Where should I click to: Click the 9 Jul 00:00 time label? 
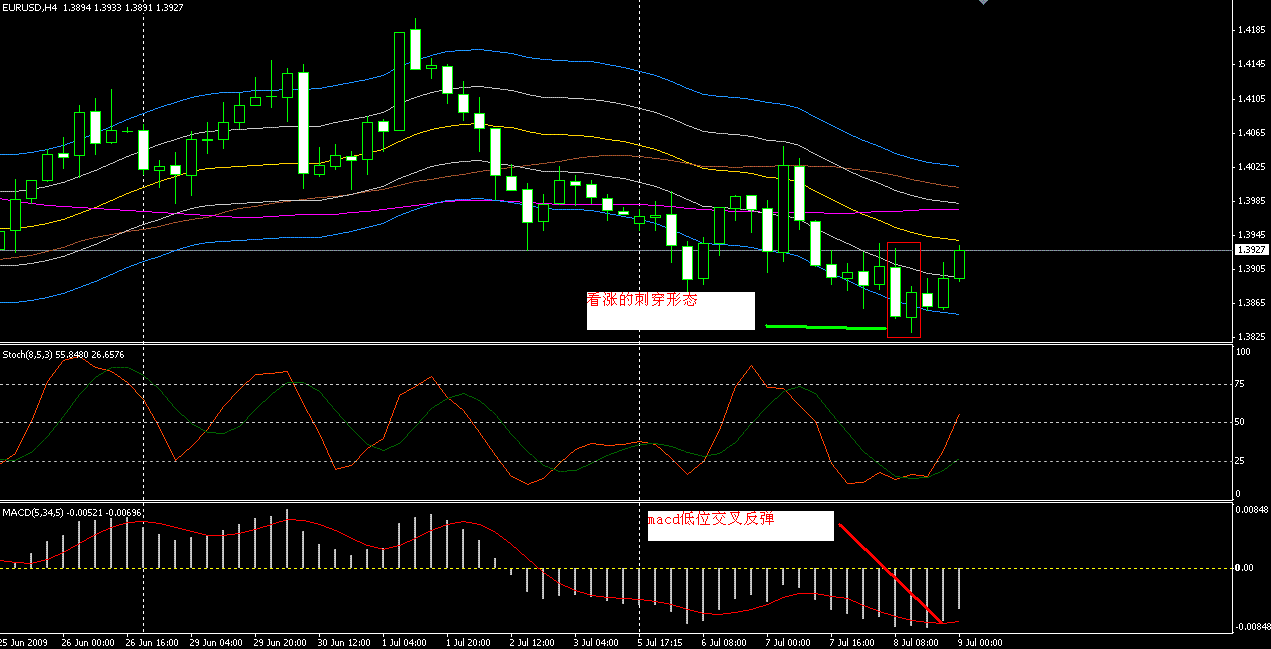pos(981,642)
